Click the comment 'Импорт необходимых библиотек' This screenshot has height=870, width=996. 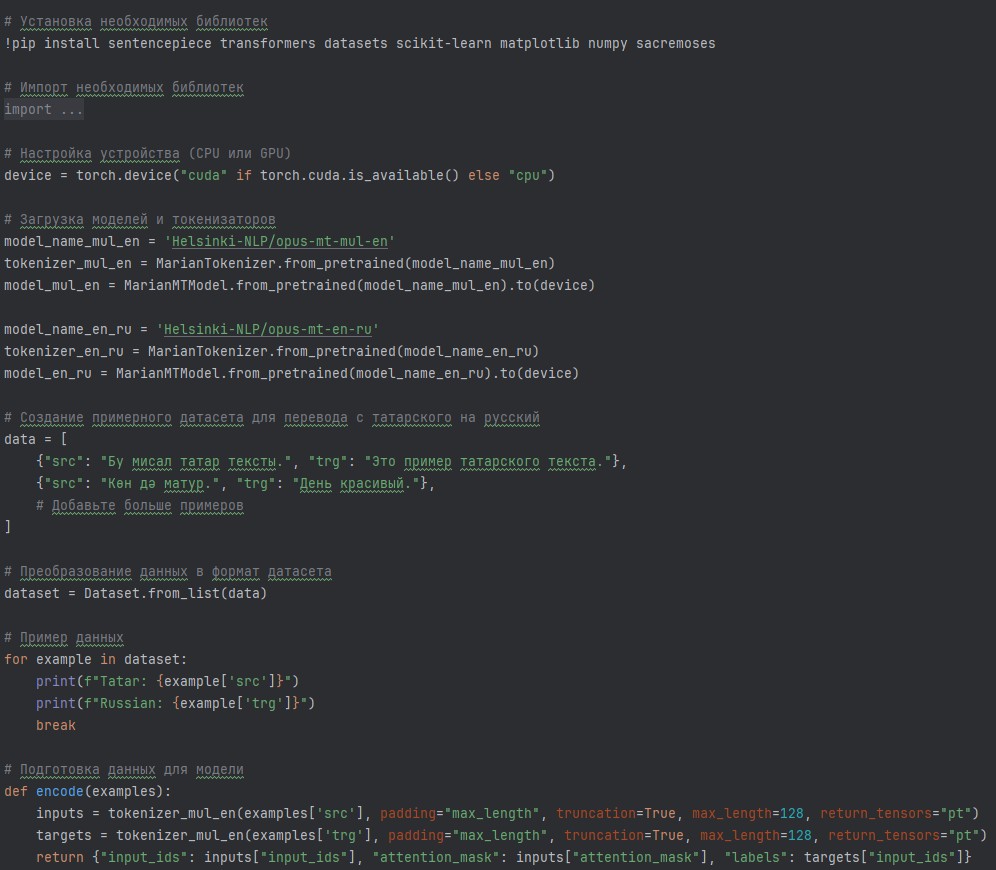[124, 88]
